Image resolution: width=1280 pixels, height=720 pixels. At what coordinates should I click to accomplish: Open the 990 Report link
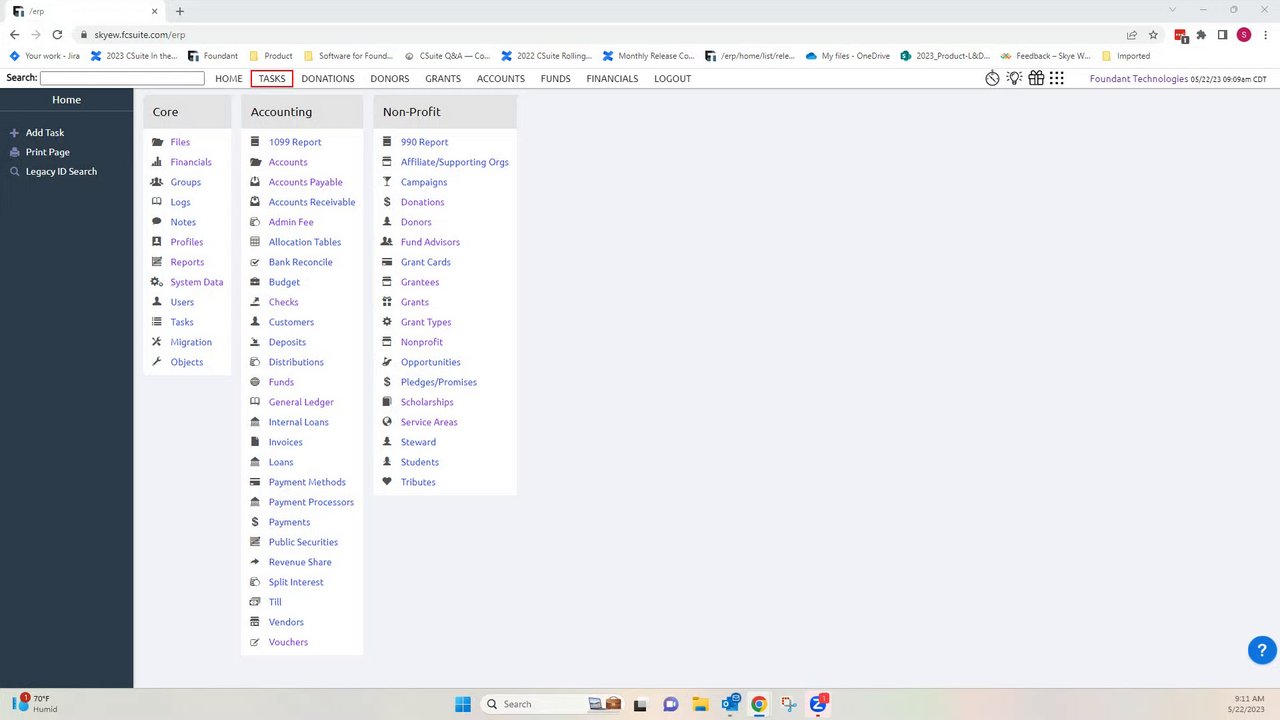(425, 142)
